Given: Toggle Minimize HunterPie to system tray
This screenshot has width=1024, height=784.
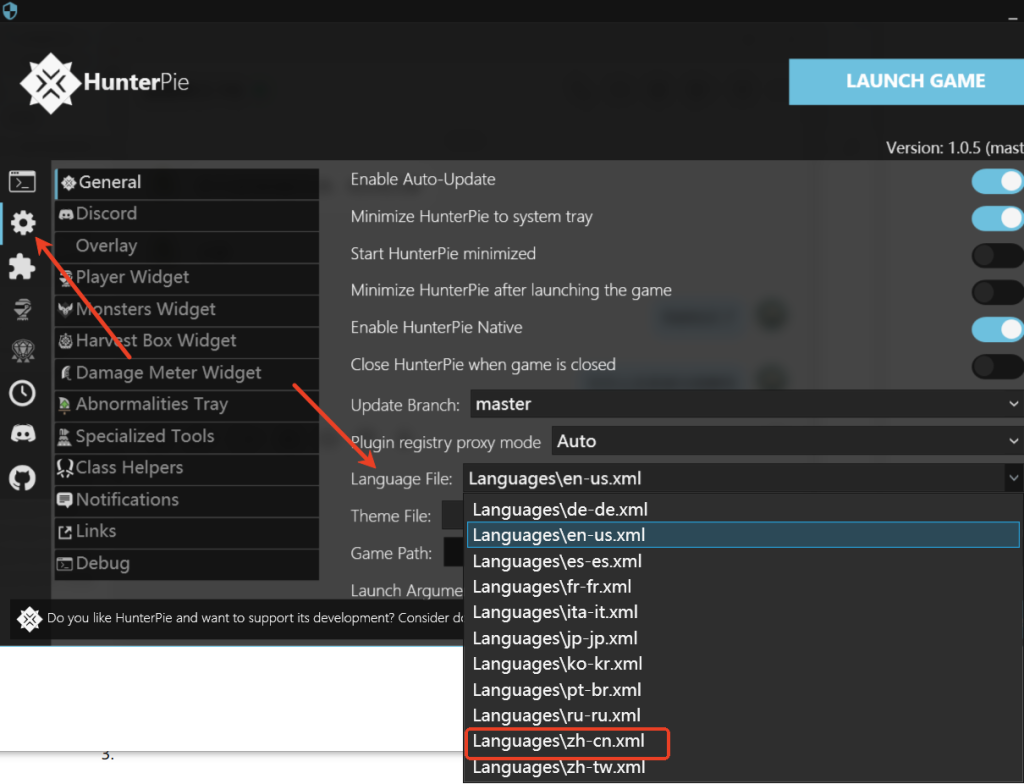Looking at the screenshot, I should click(996, 218).
